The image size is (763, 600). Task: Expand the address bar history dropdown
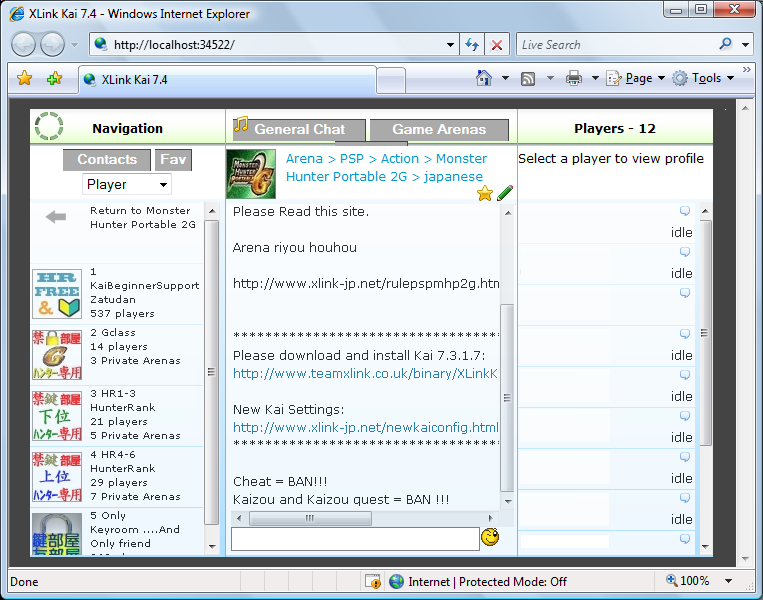451,45
